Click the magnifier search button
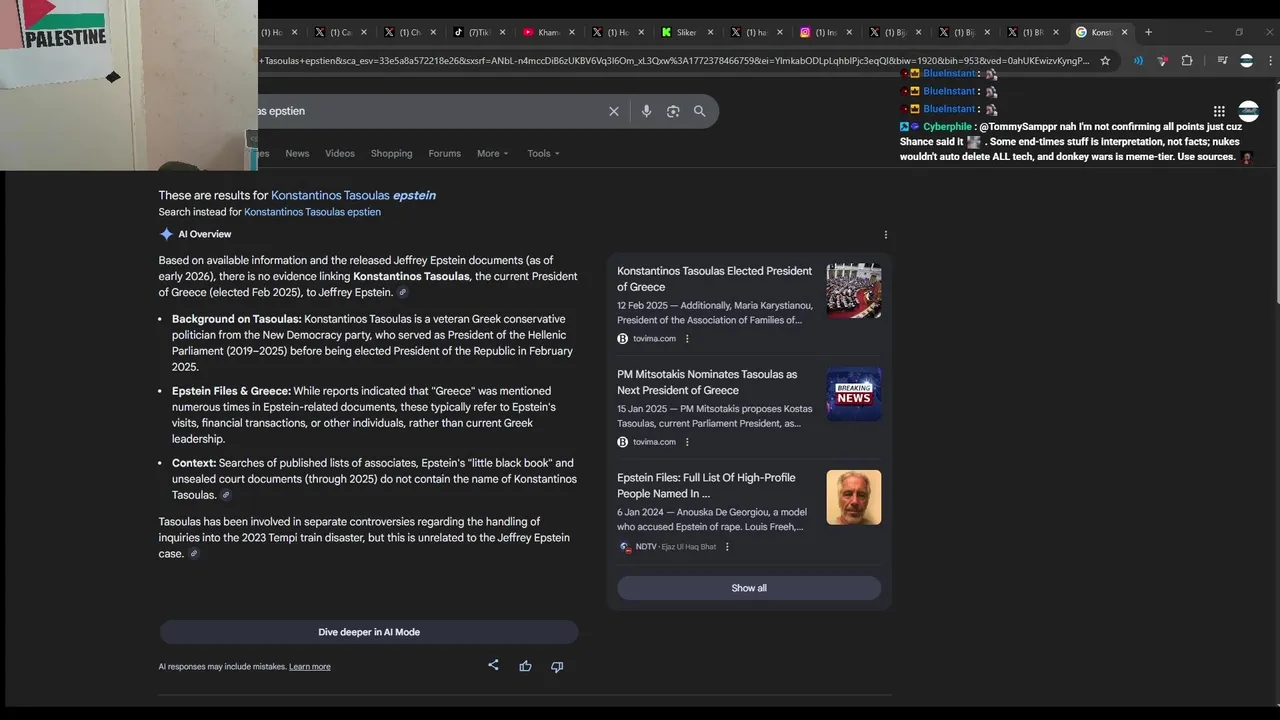Viewport: 1280px width, 720px height. point(700,111)
